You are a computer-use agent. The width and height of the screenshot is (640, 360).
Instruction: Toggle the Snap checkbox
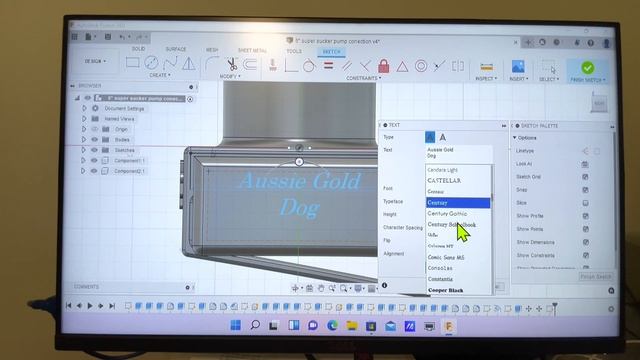585,190
